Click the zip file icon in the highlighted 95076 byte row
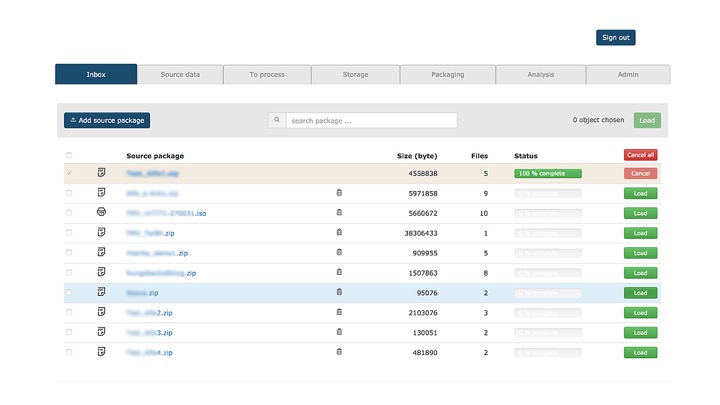Screen dimensions: 720x405 click(x=101, y=292)
